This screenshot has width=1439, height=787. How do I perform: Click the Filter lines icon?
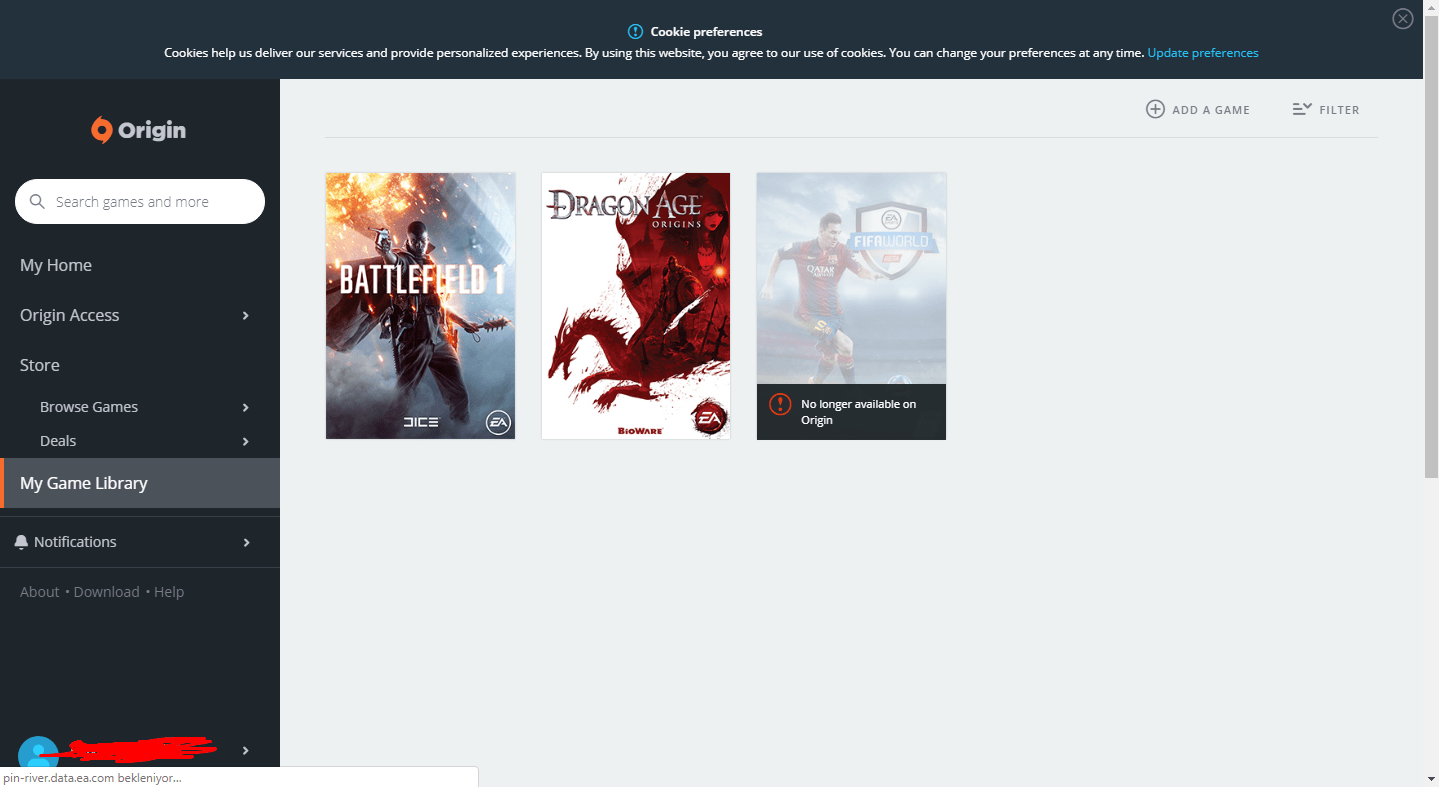click(1301, 109)
